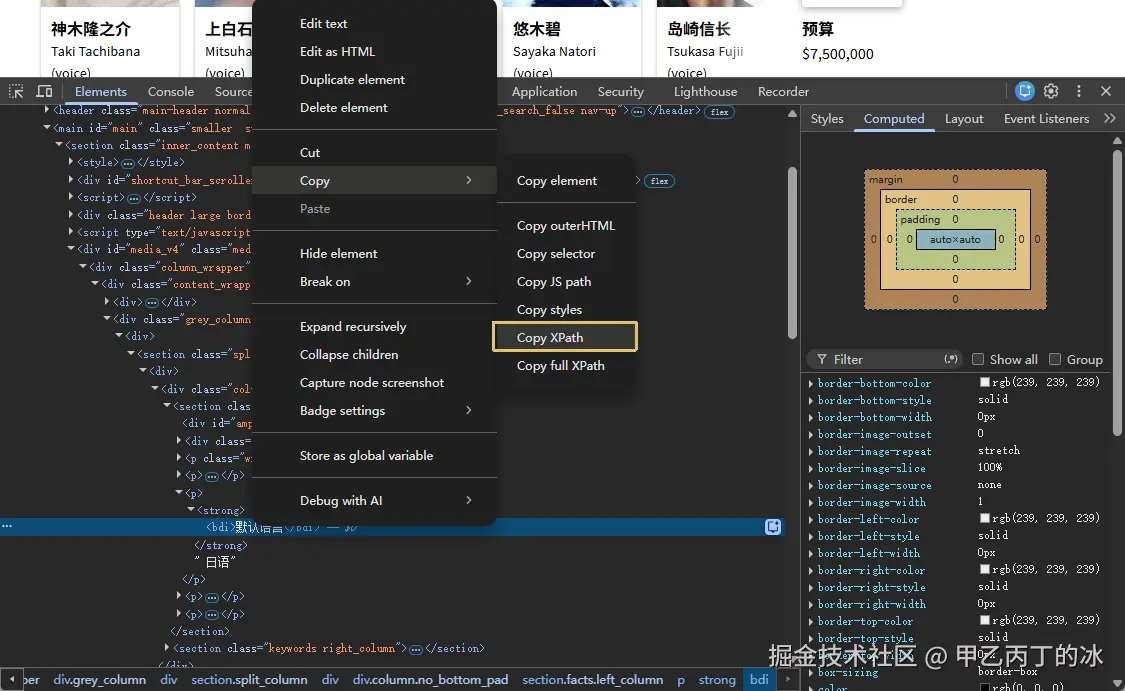Click the auto×auto content box in box model

click(x=955, y=240)
